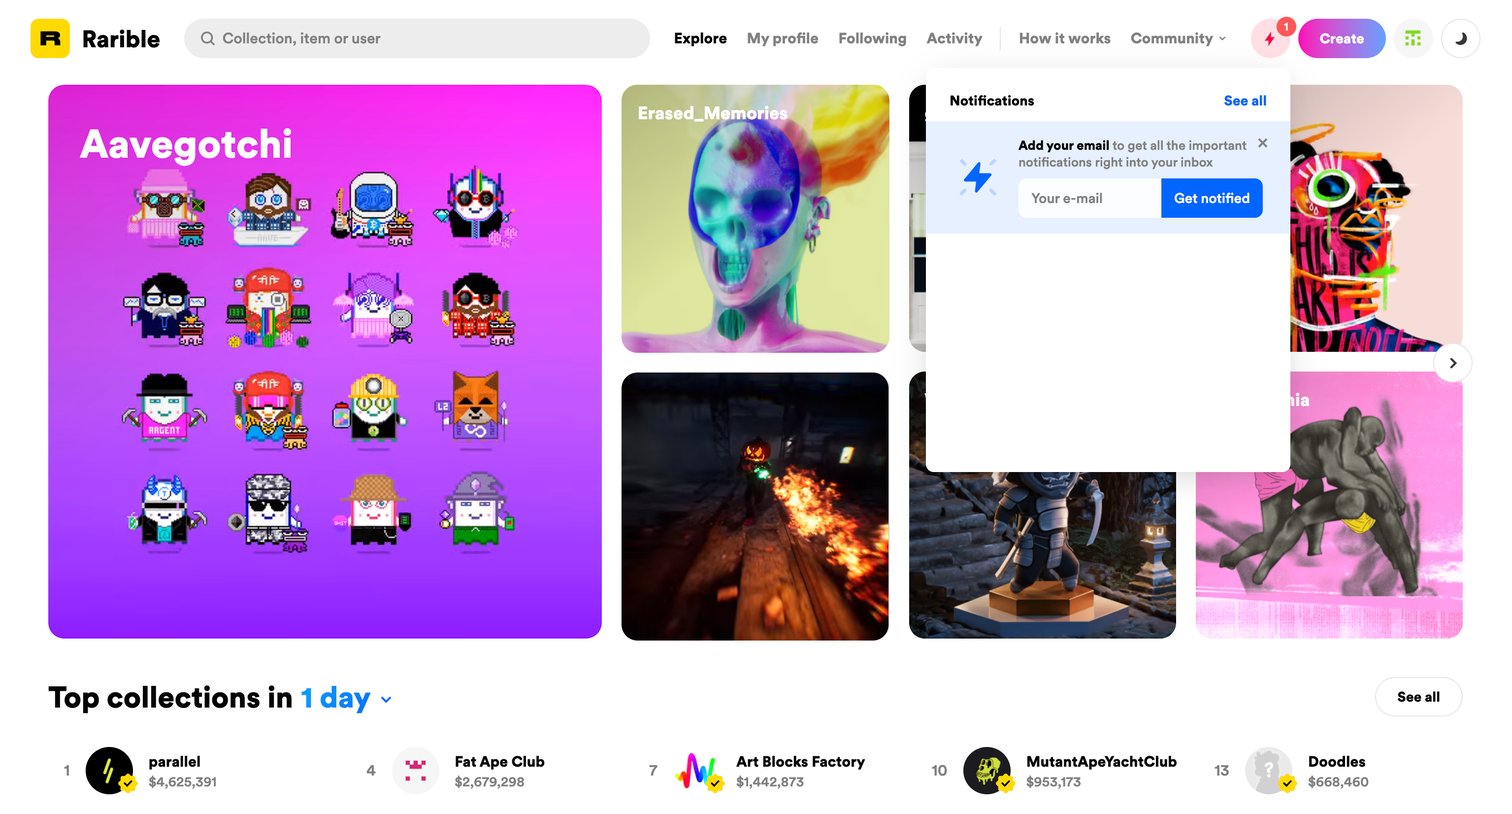Open the 1 day period dropdown
This screenshot has width=1512, height=814.
[346, 698]
